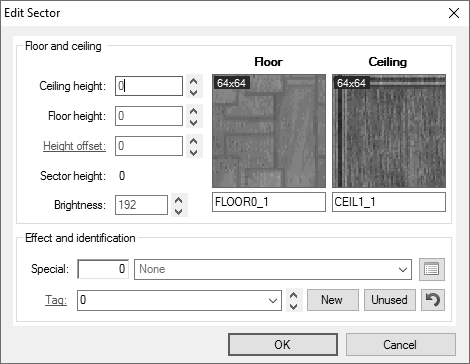Click the Unused tag button
This screenshot has width=470, height=364.
390,300
